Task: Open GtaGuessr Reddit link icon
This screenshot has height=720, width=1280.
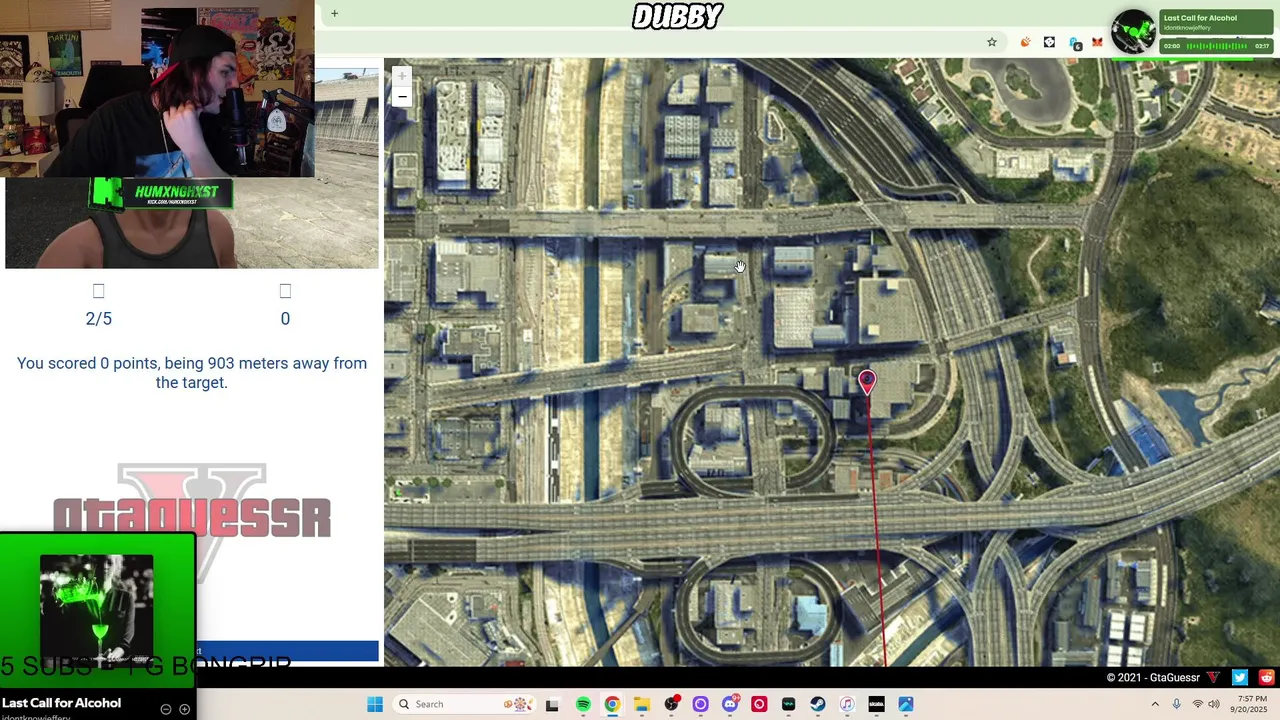Action: pyautogui.click(x=1267, y=677)
